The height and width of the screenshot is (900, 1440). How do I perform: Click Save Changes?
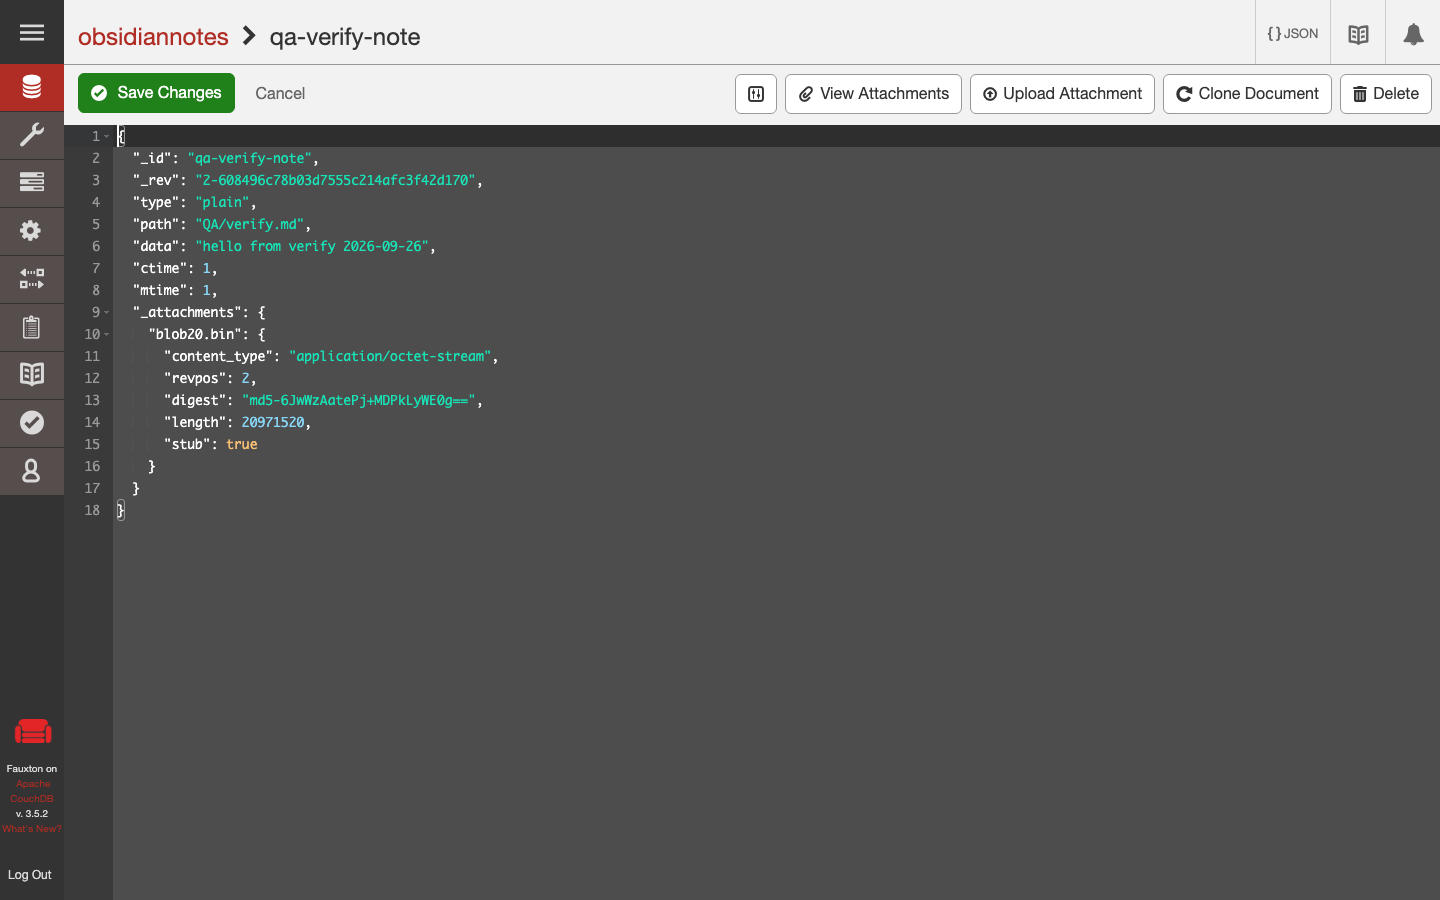(x=156, y=93)
